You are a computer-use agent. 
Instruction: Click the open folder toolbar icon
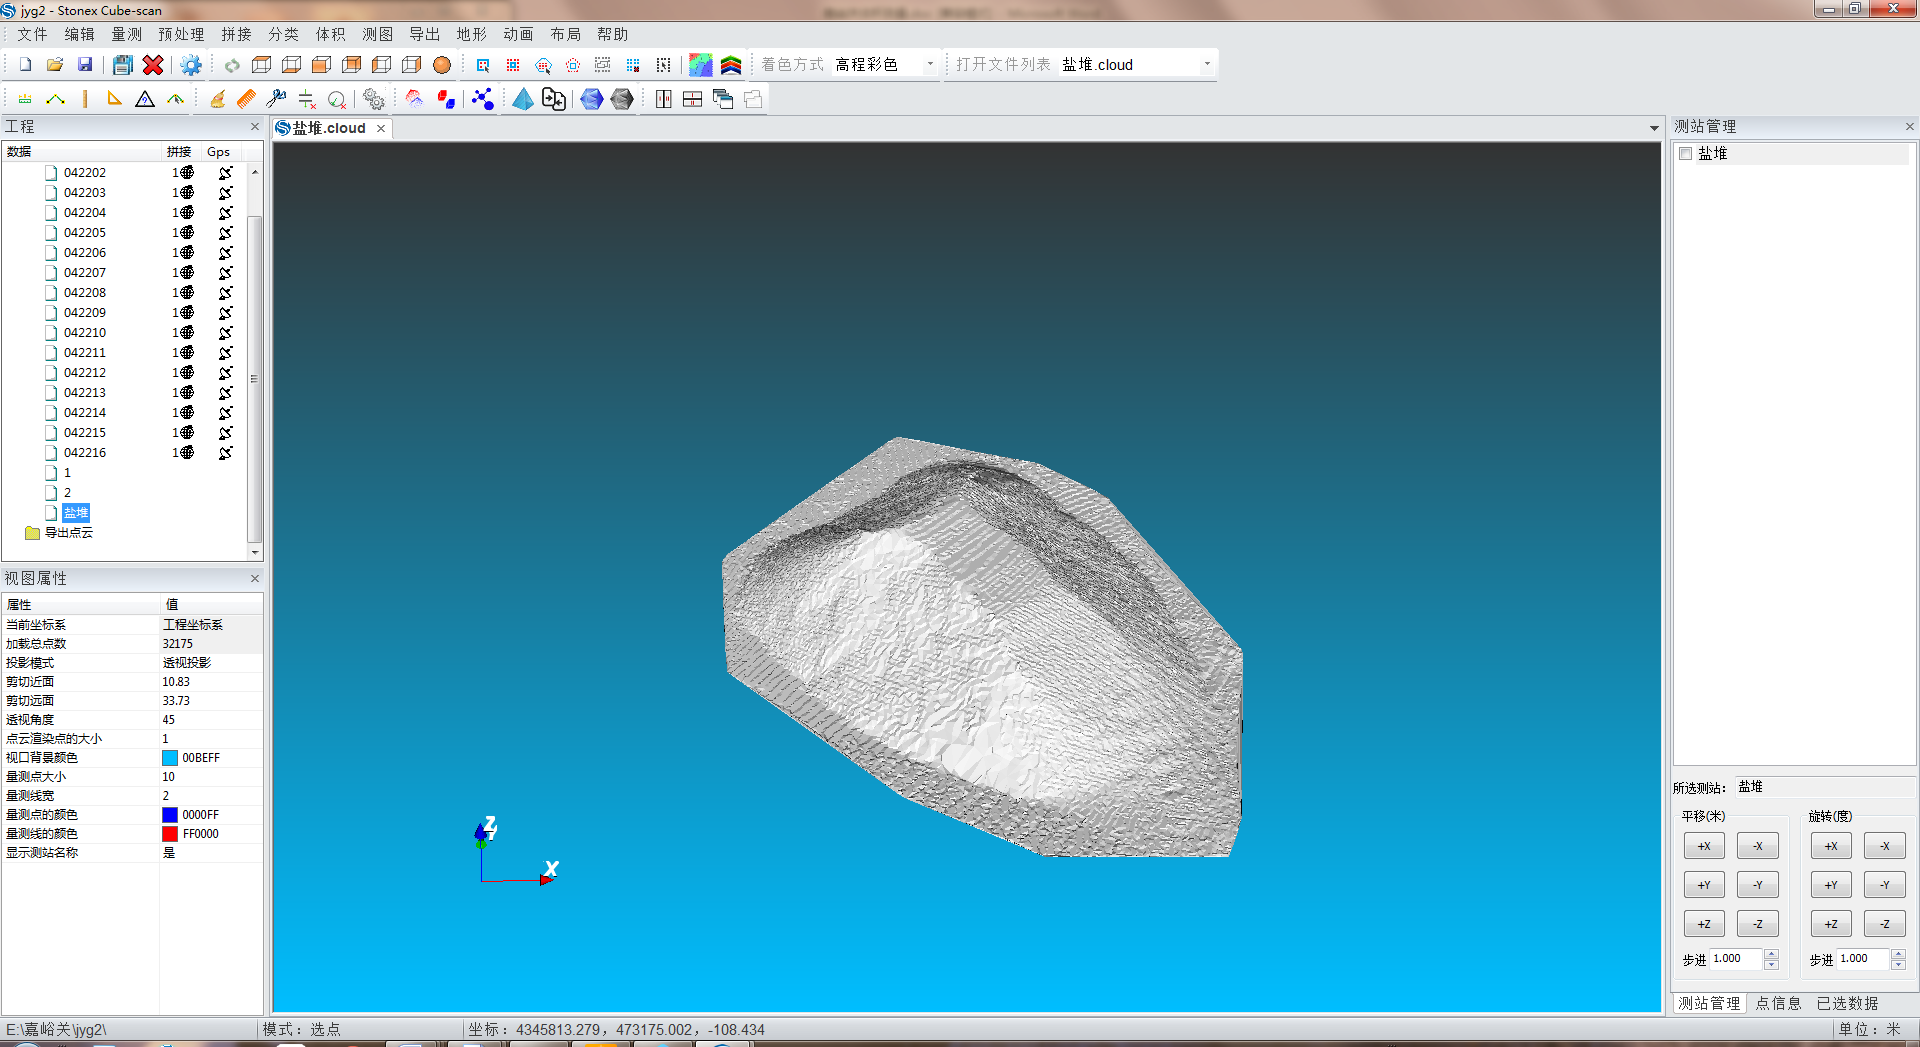point(55,65)
